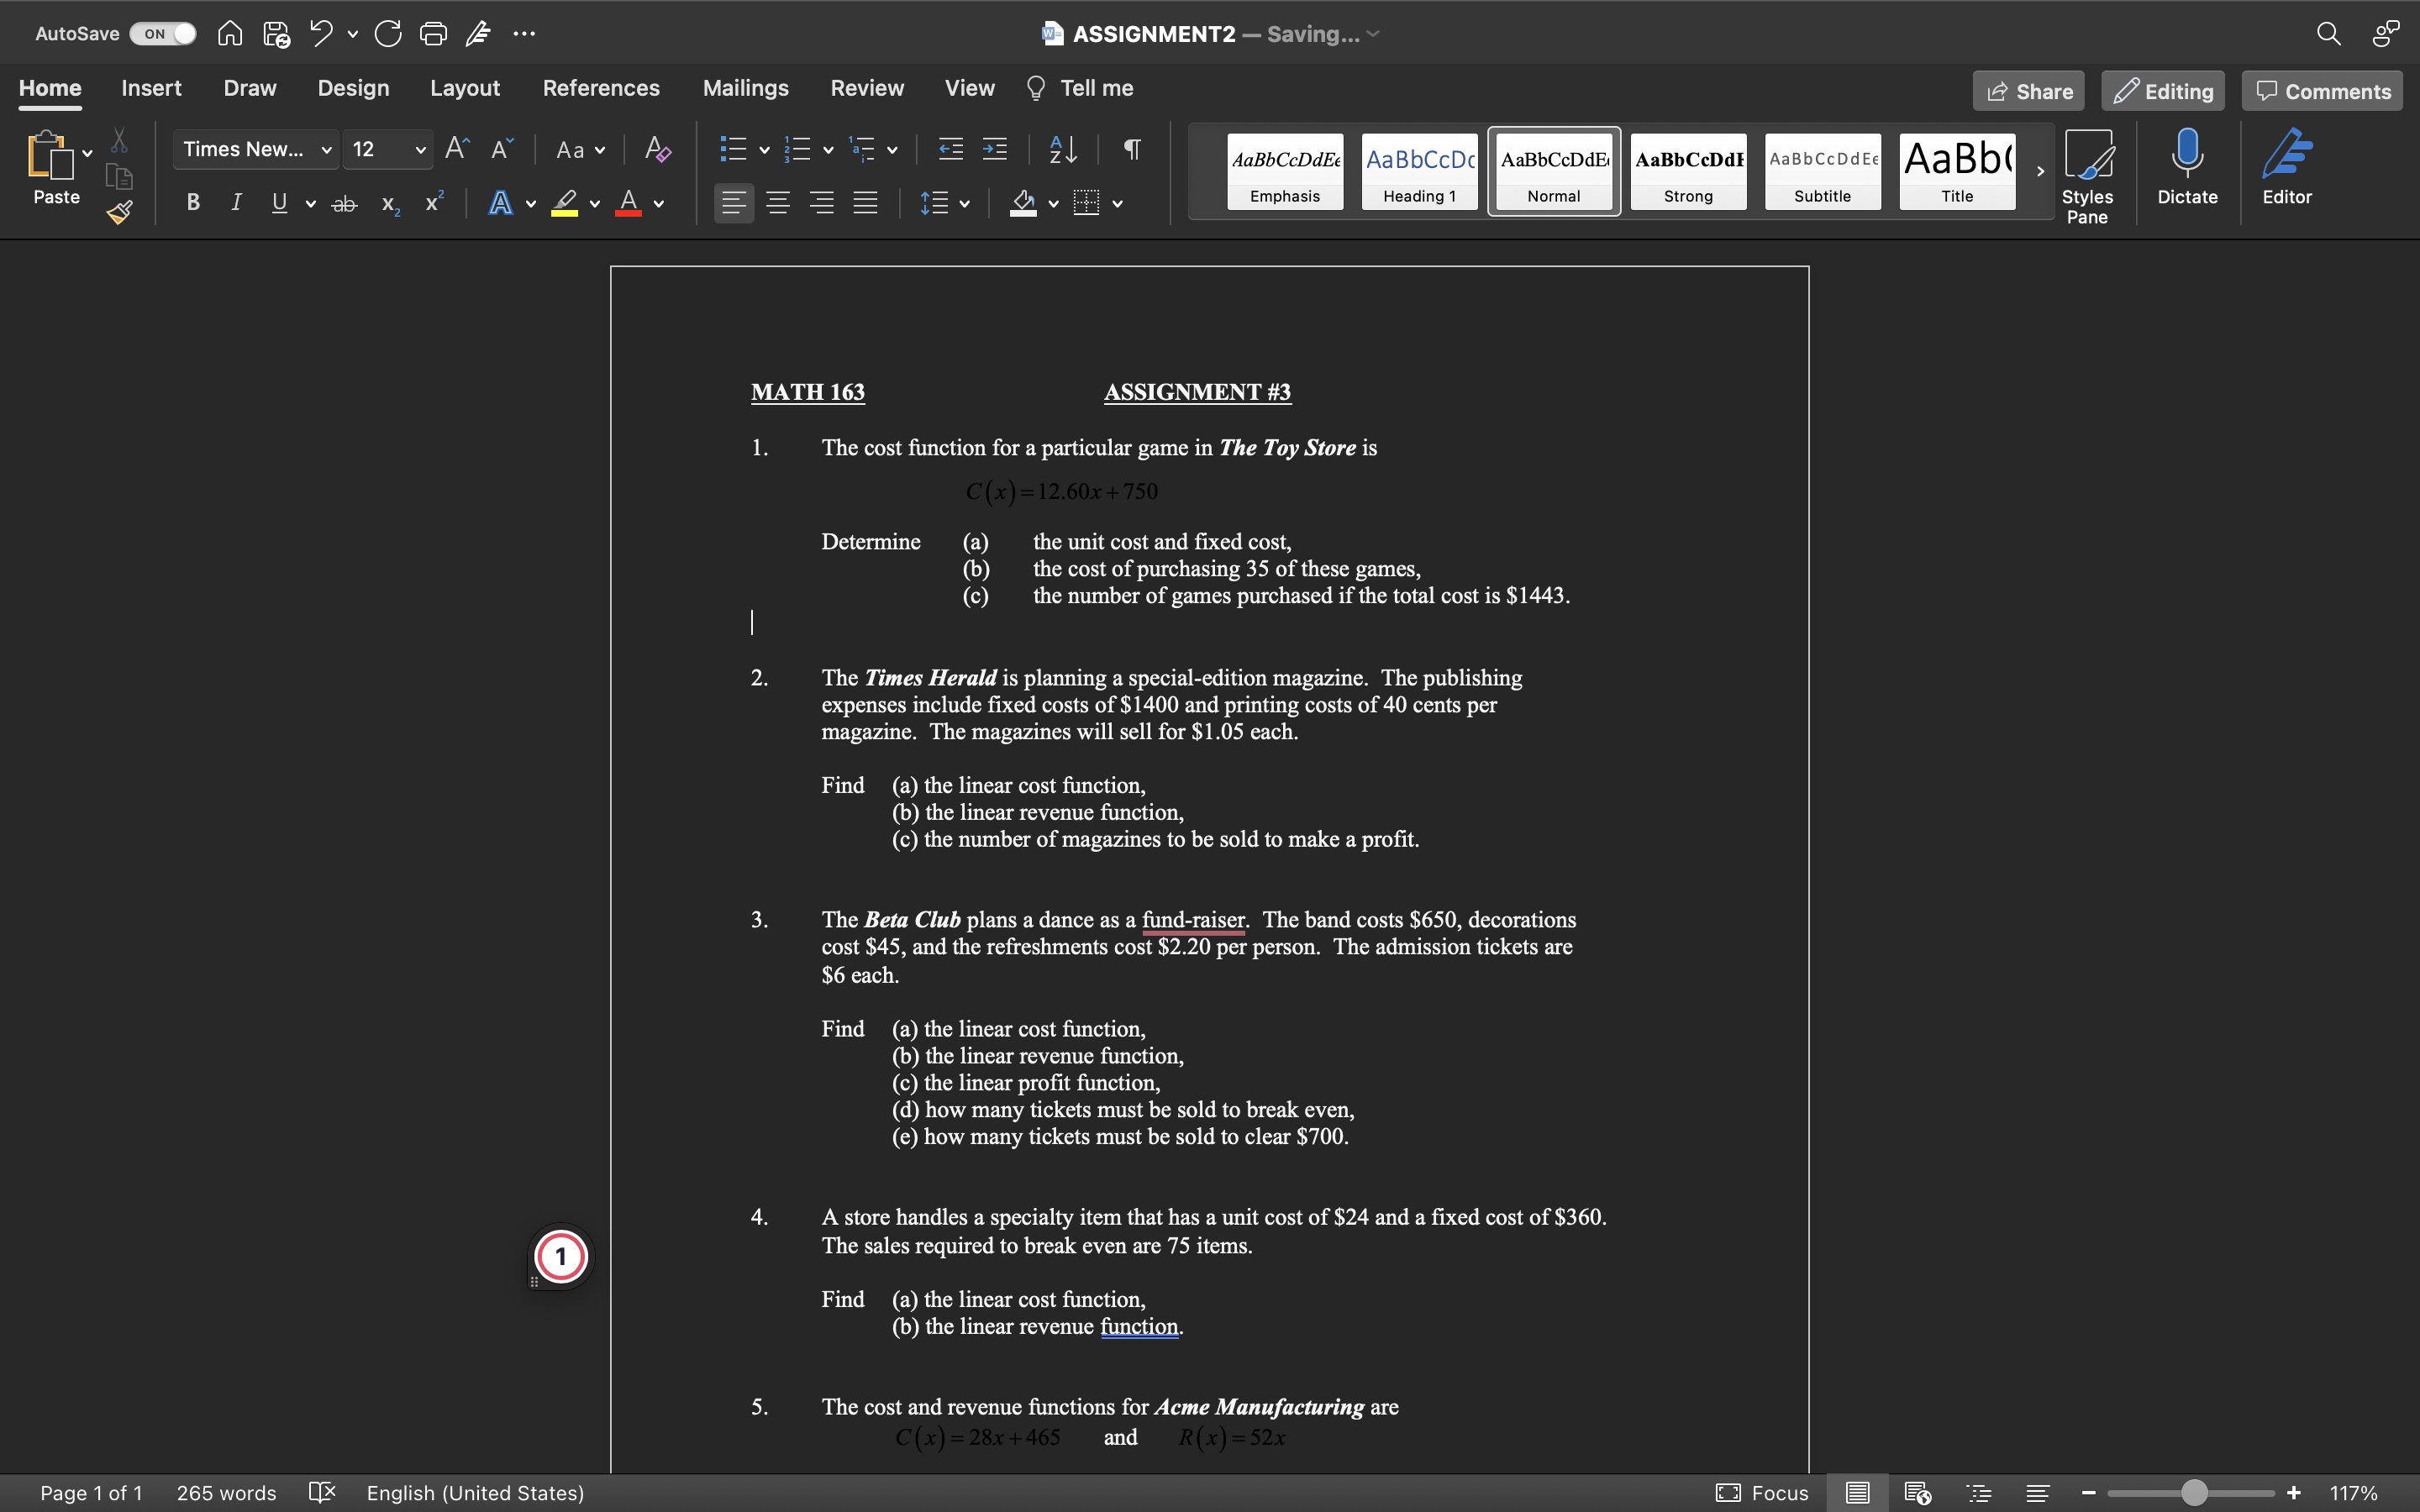Click the zoom slider handle
This screenshot has height=1512, width=2420.
tap(2193, 1493)
